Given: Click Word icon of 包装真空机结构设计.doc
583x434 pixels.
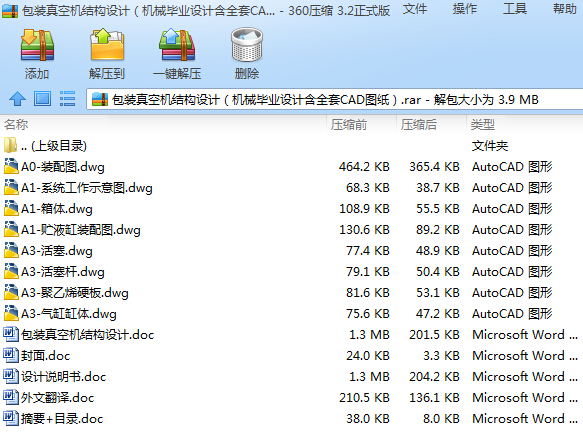Looking at the screenshot, I should 11,334.
